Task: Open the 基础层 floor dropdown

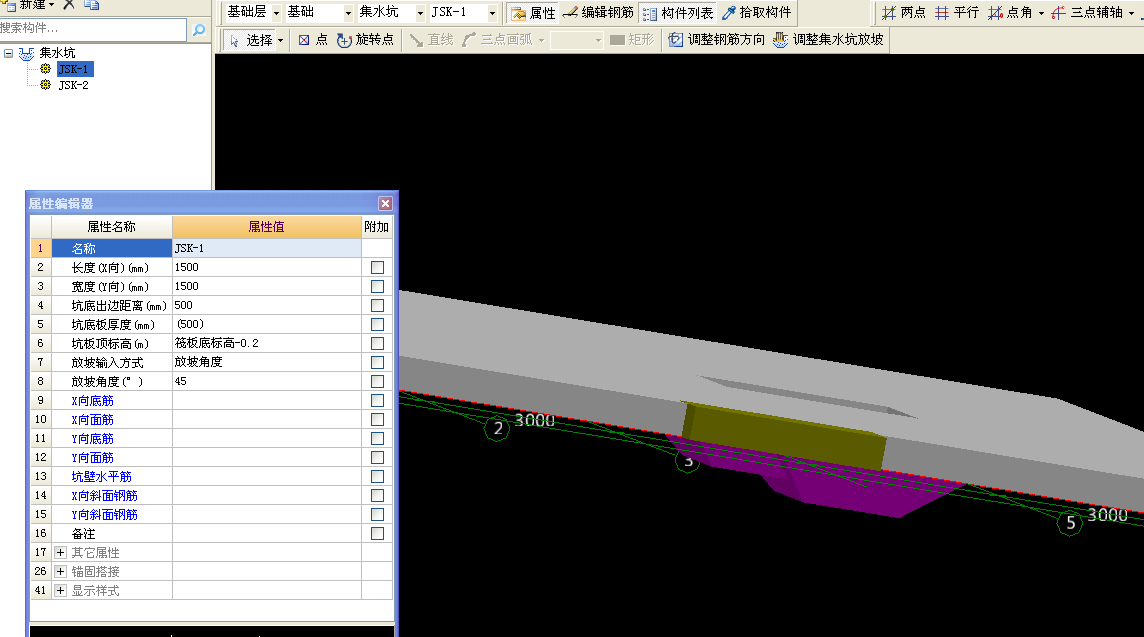Action: tap(276, 13)
